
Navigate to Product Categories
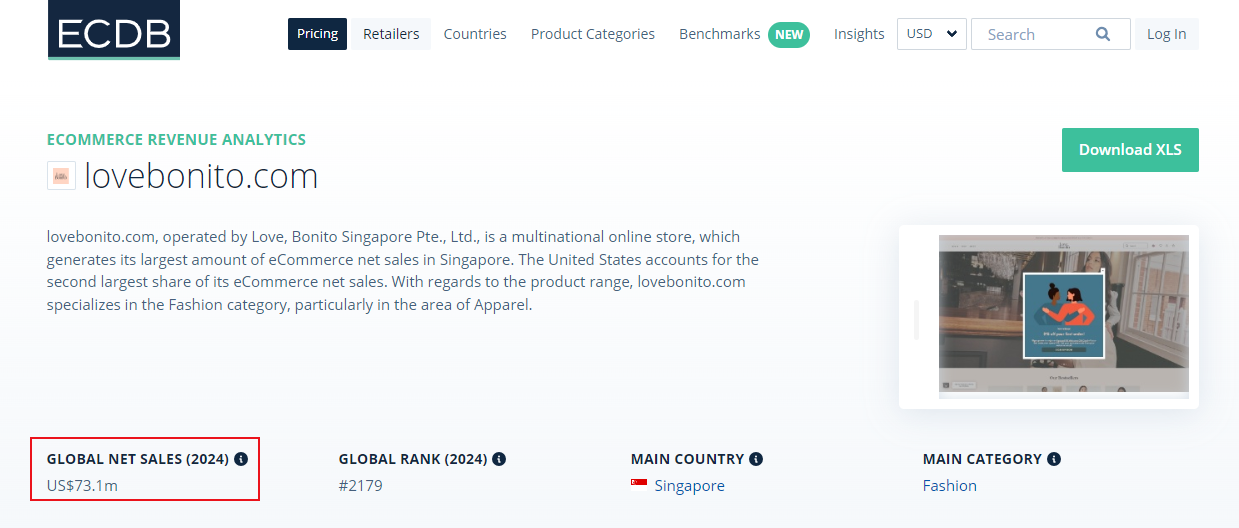click(593, 34)
